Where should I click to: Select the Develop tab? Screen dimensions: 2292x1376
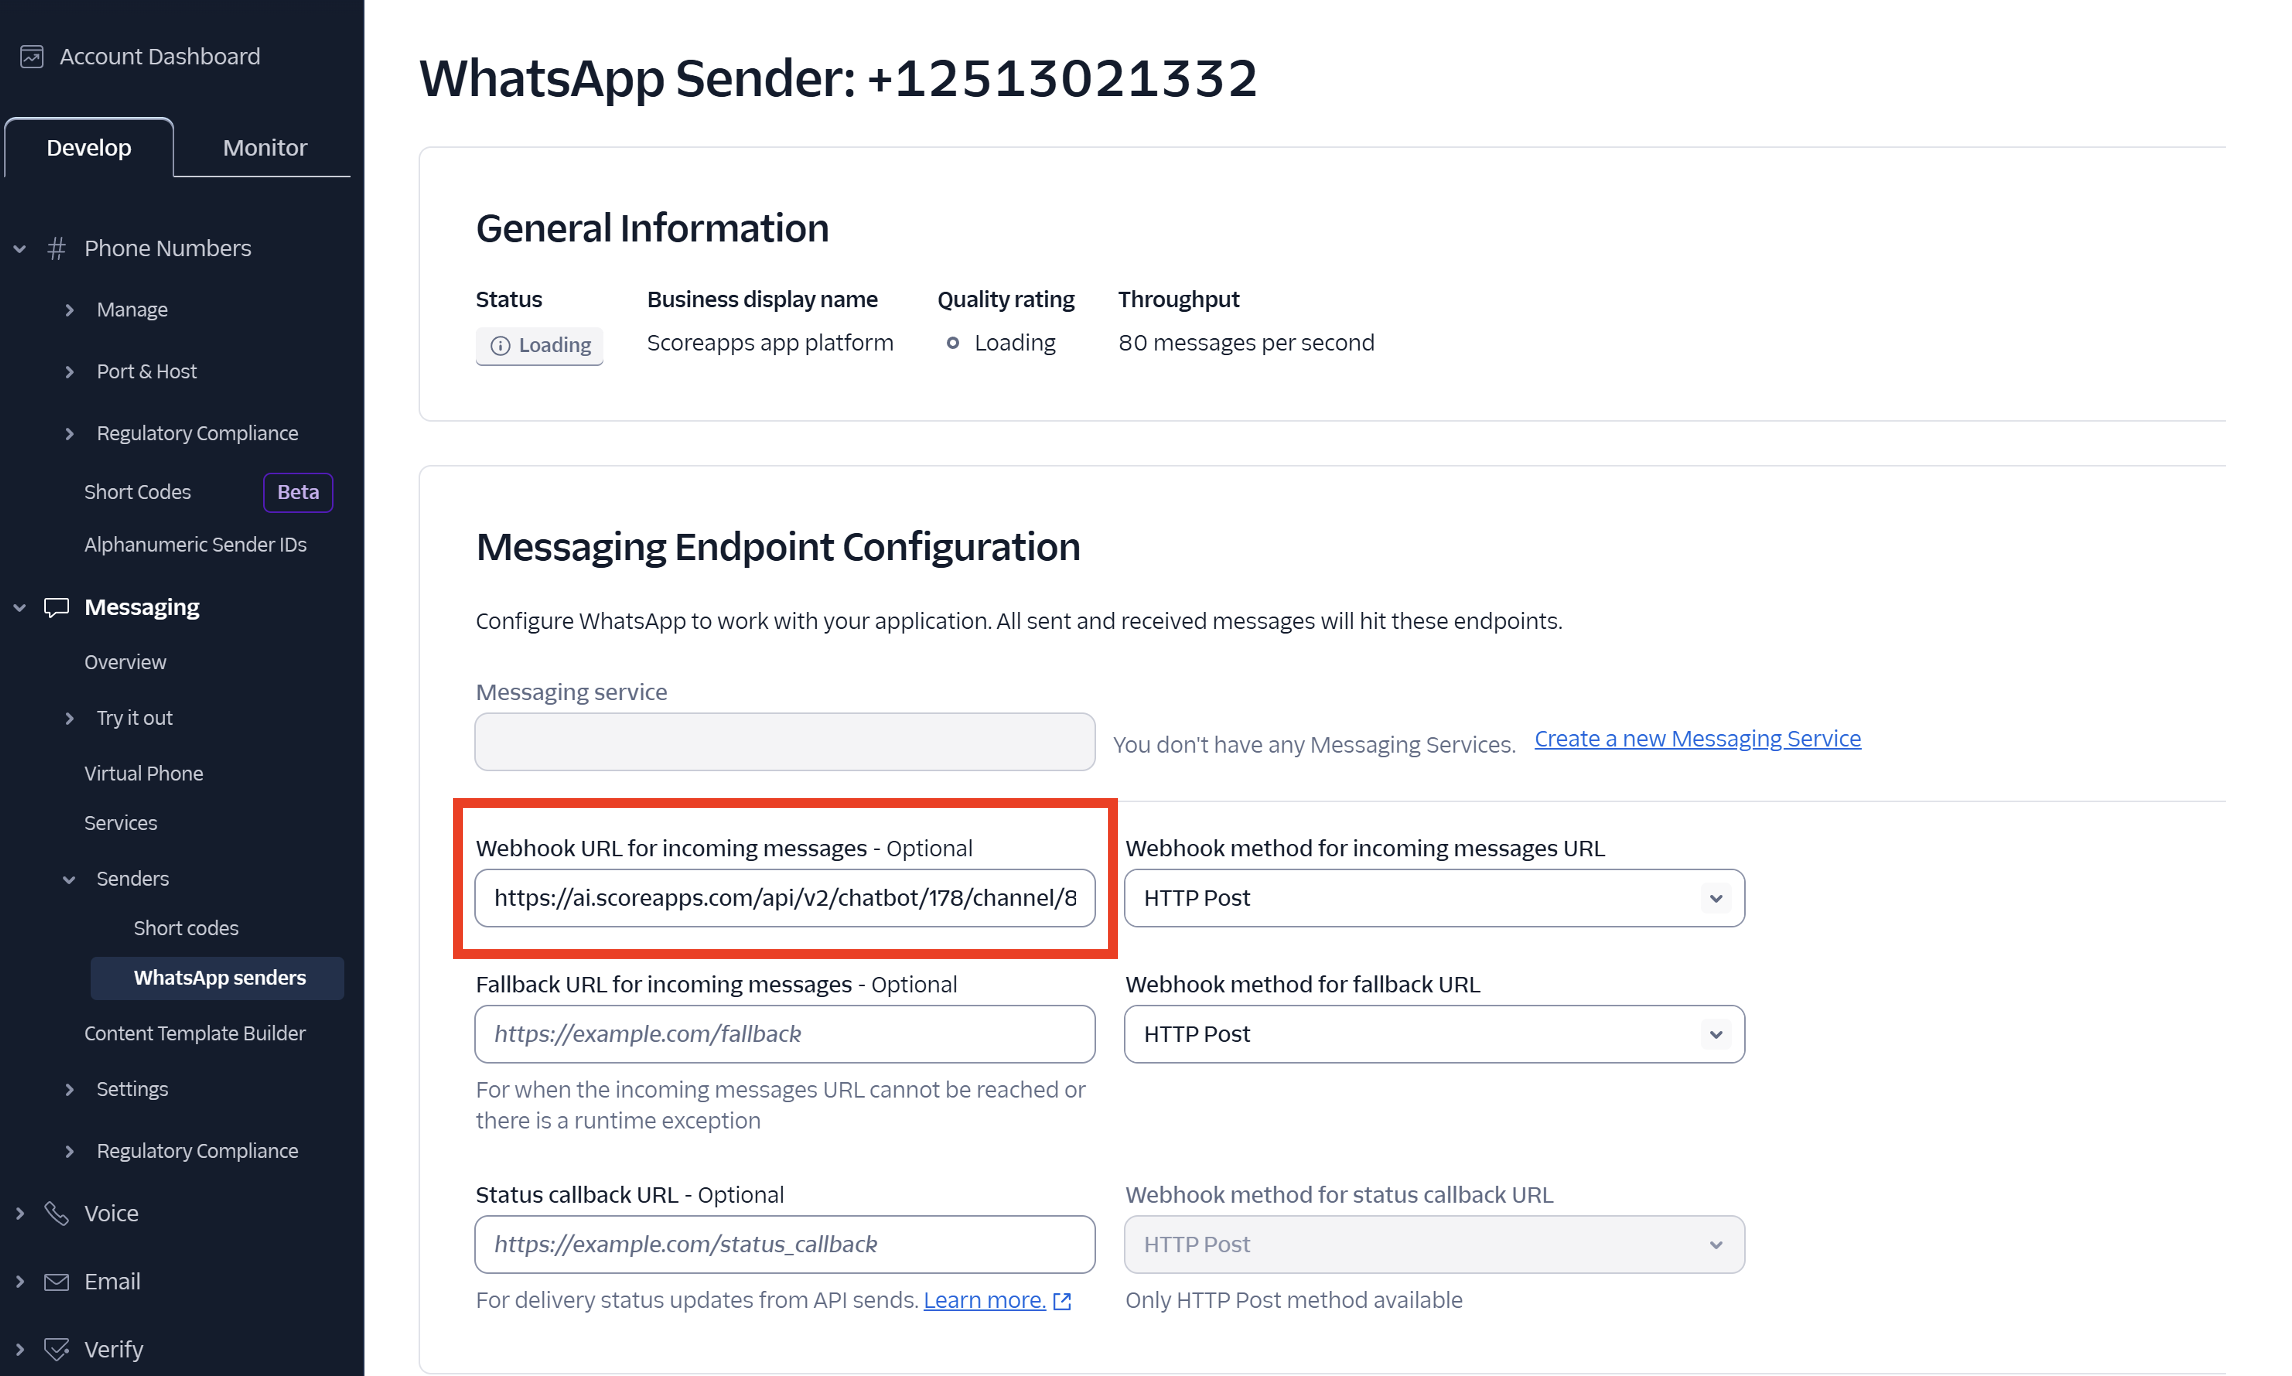tap(89, 147)
